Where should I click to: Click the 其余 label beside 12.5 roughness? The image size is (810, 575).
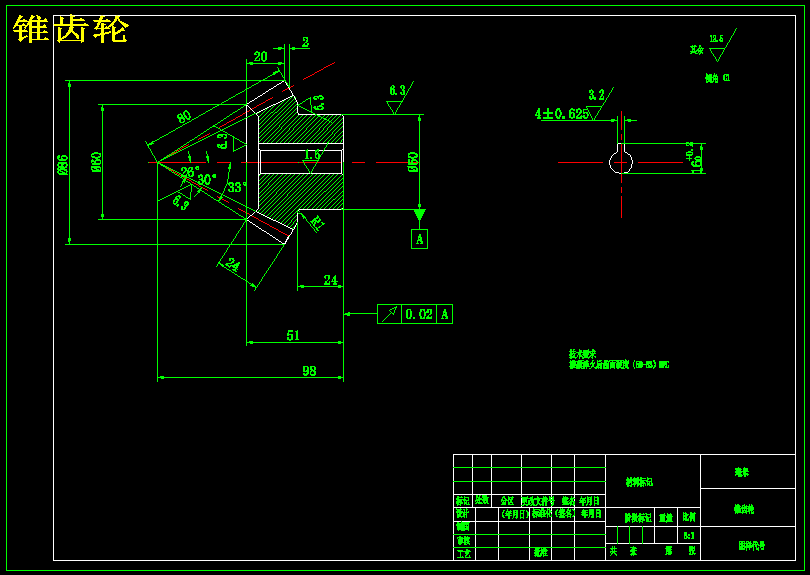coord(697,50)
